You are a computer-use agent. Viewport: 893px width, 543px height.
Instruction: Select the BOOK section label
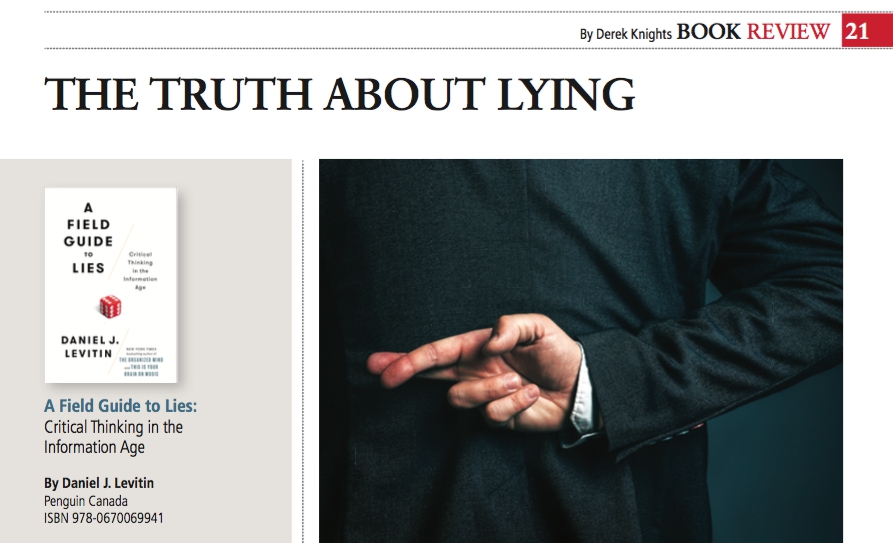(708, 32)
